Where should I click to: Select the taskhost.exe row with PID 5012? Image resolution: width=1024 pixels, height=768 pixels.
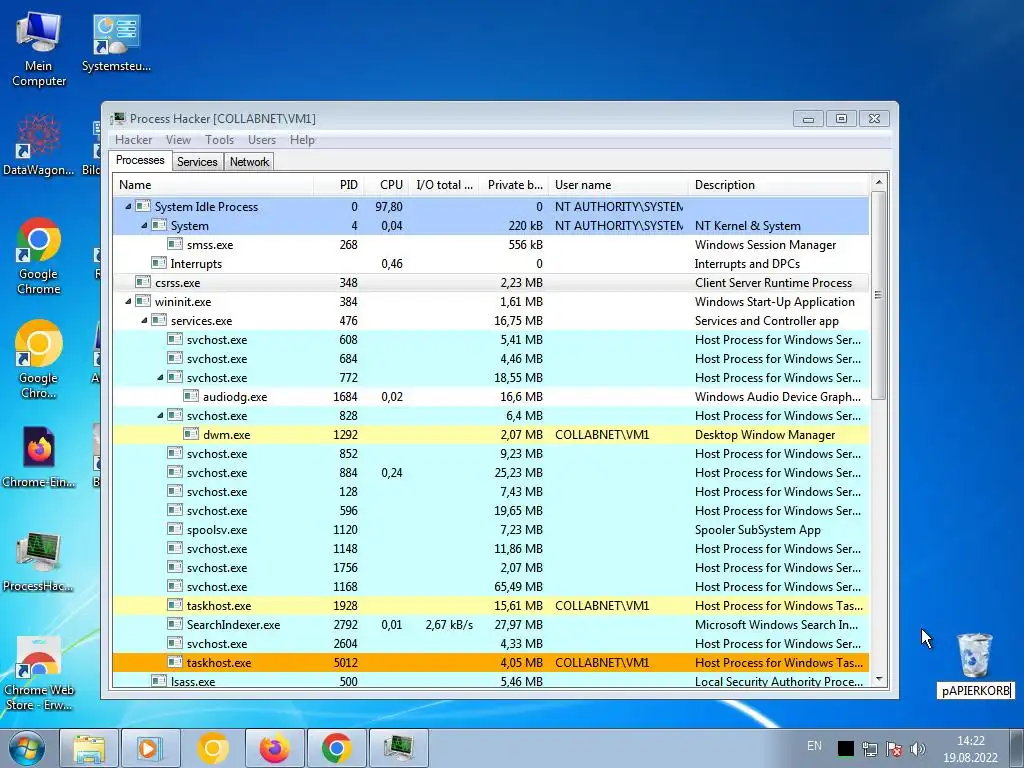coord(491,662)
